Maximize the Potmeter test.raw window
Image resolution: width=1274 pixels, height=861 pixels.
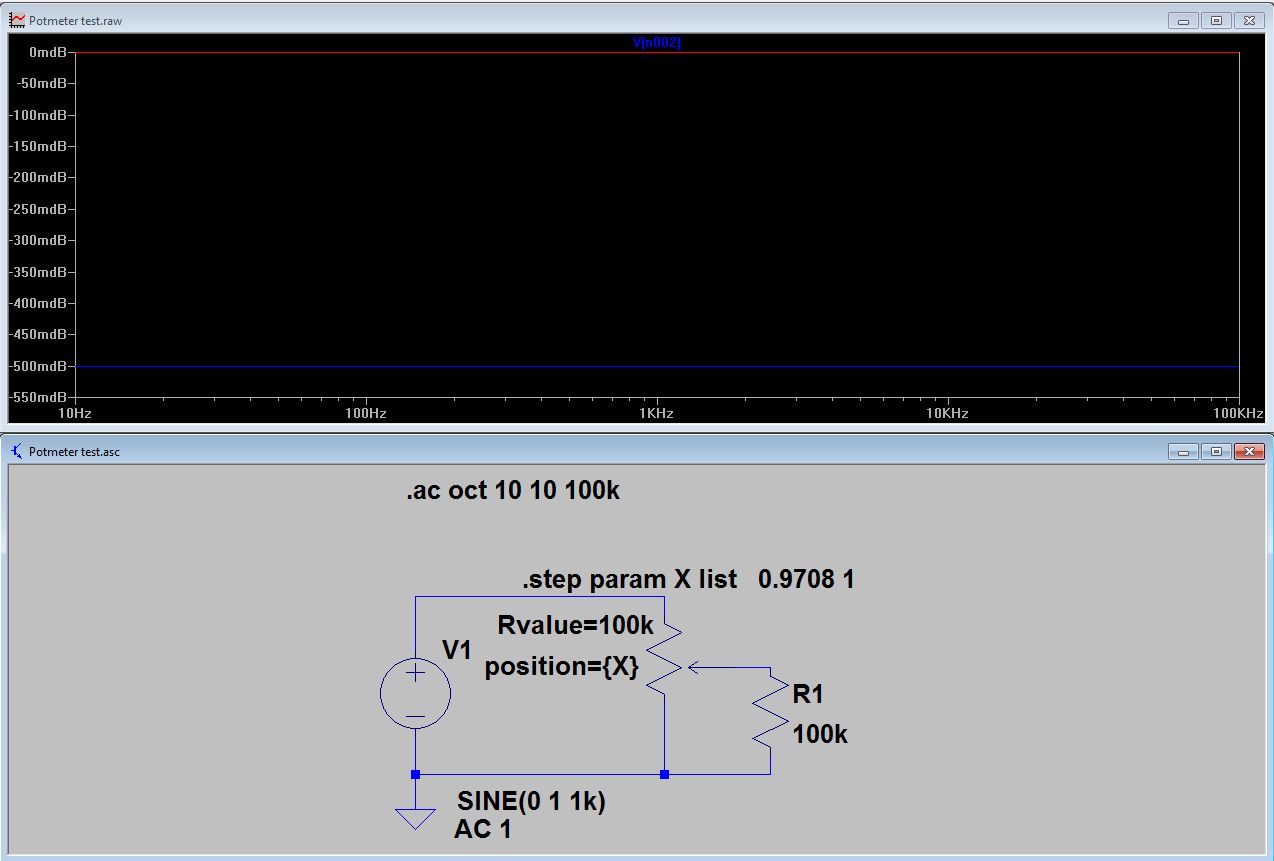(x=1216, y=20)
